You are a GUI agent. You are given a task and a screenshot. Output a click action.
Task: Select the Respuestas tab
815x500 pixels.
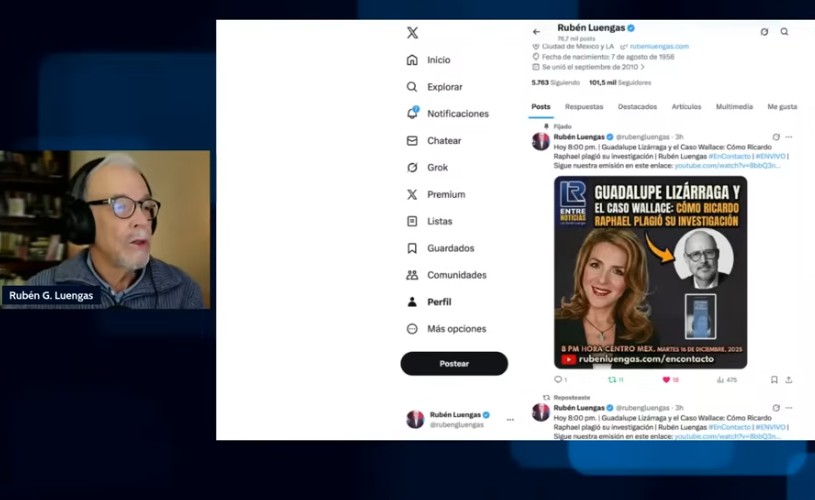point(584,107)
